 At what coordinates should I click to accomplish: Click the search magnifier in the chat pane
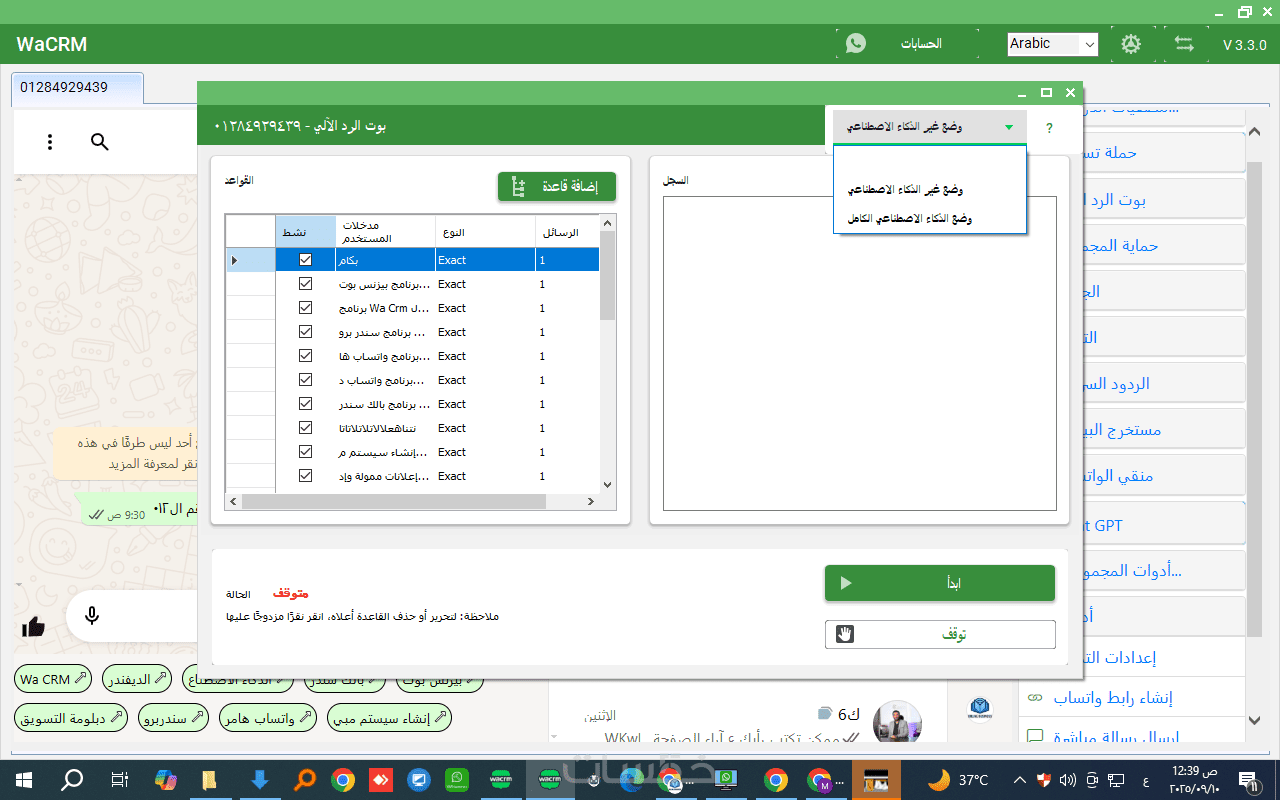(x=99, y=142)
